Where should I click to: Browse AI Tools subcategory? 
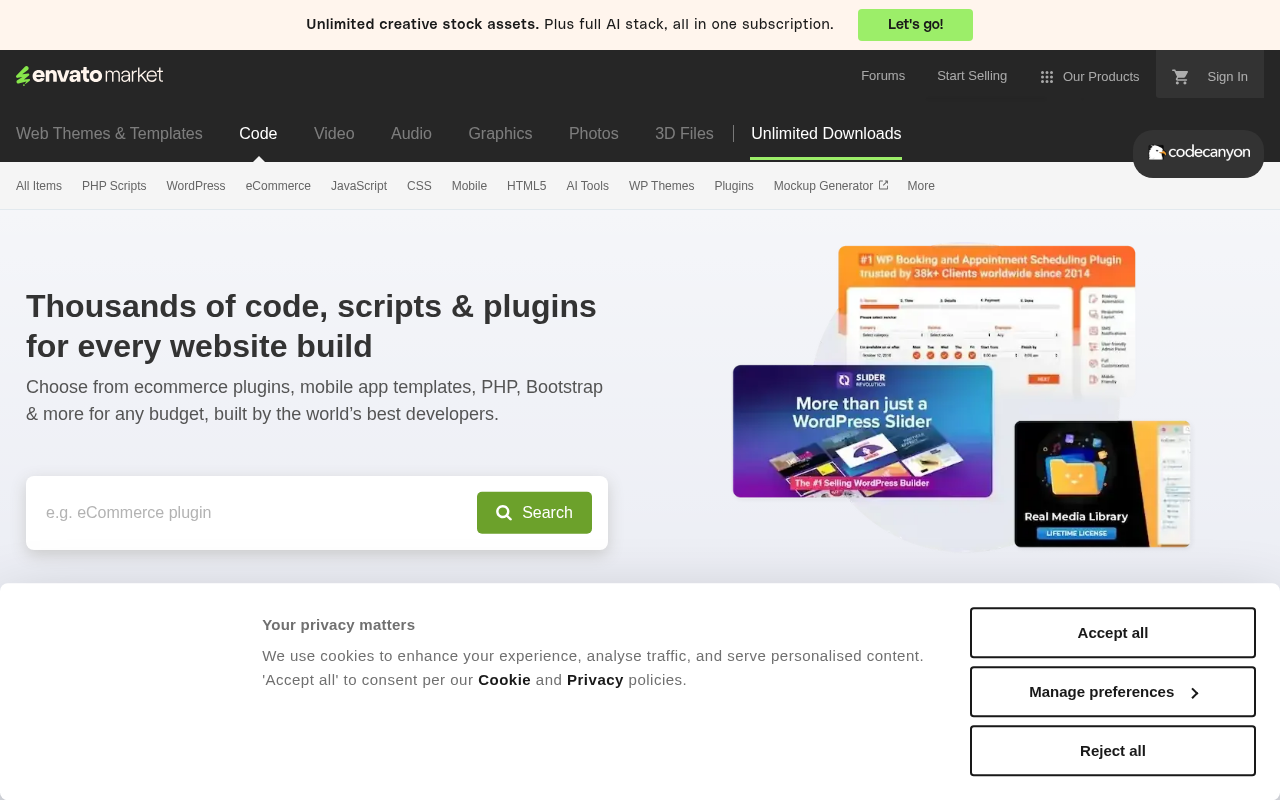click(x=588, y=186)
